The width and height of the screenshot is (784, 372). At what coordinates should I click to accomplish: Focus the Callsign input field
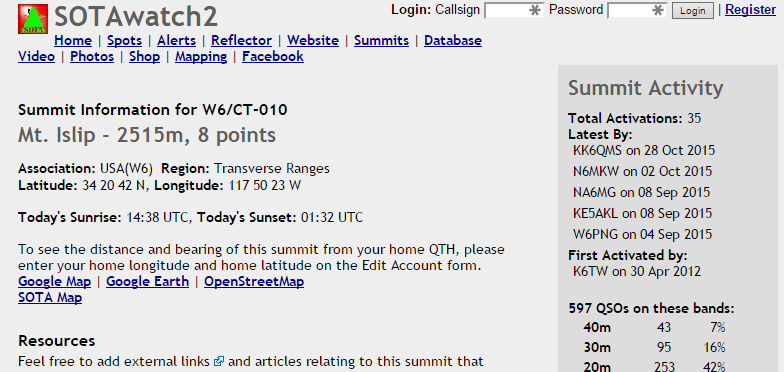coord(514,10)
